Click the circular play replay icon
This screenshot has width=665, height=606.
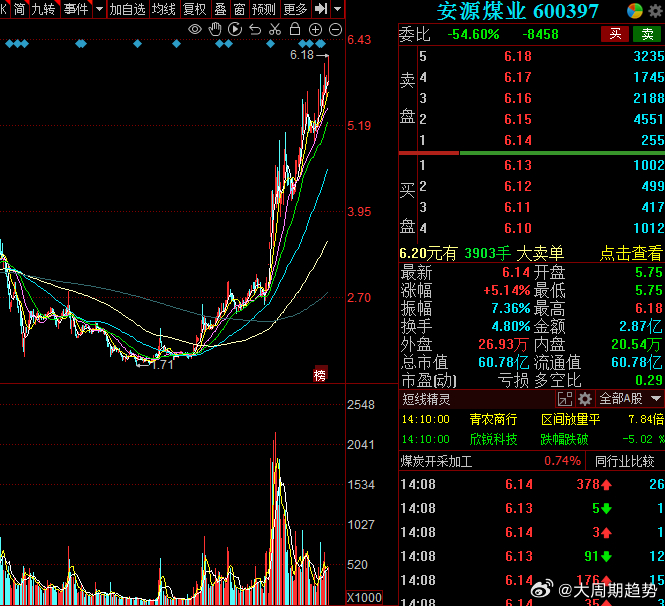click(234, 29)
